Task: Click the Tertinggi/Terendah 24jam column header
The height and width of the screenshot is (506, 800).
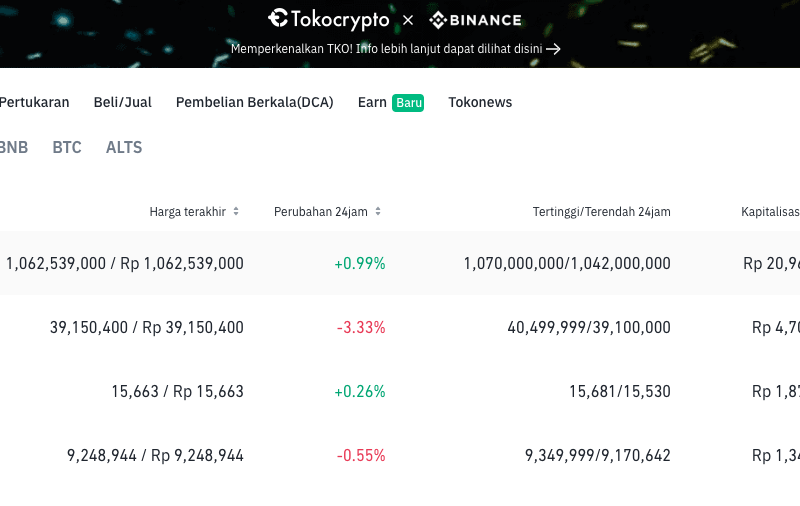Action: [602, 212]
